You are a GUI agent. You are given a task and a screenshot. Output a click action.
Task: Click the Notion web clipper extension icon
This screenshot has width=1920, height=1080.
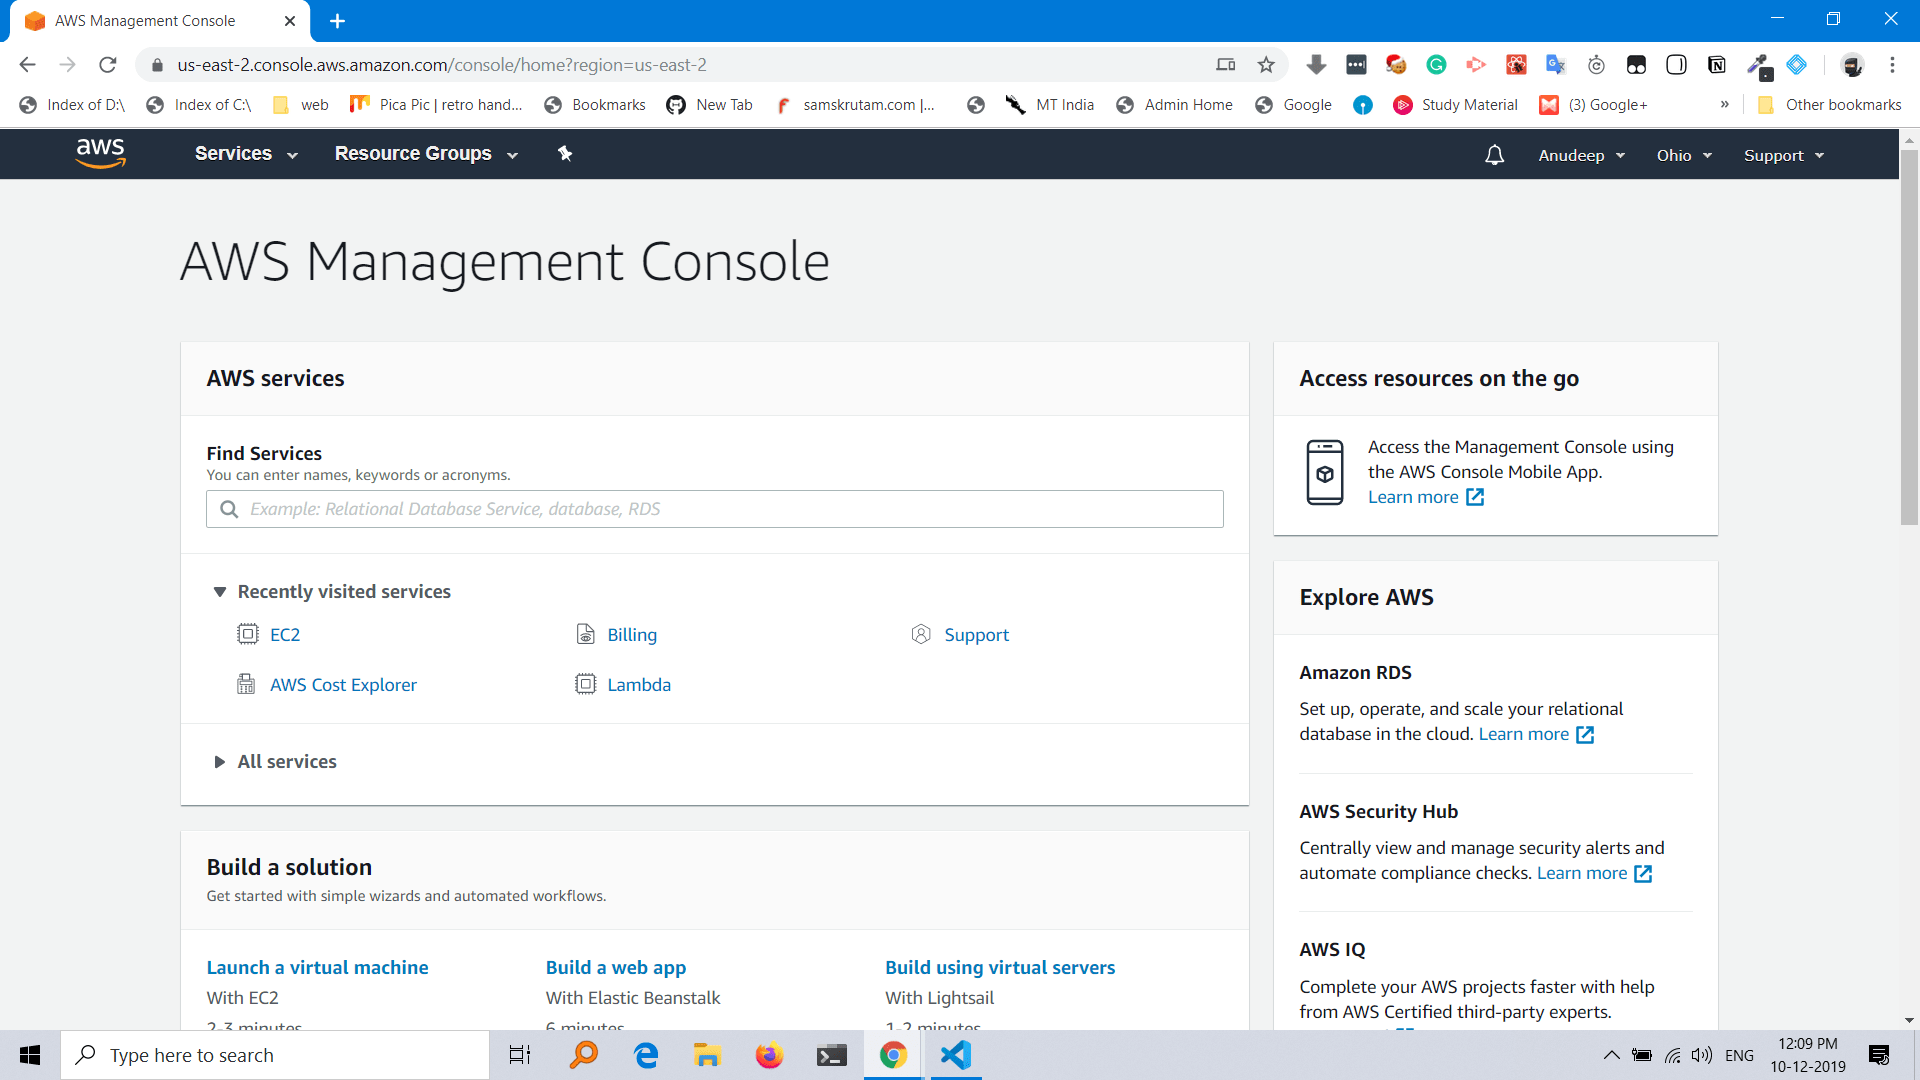tap(1716, 65)
